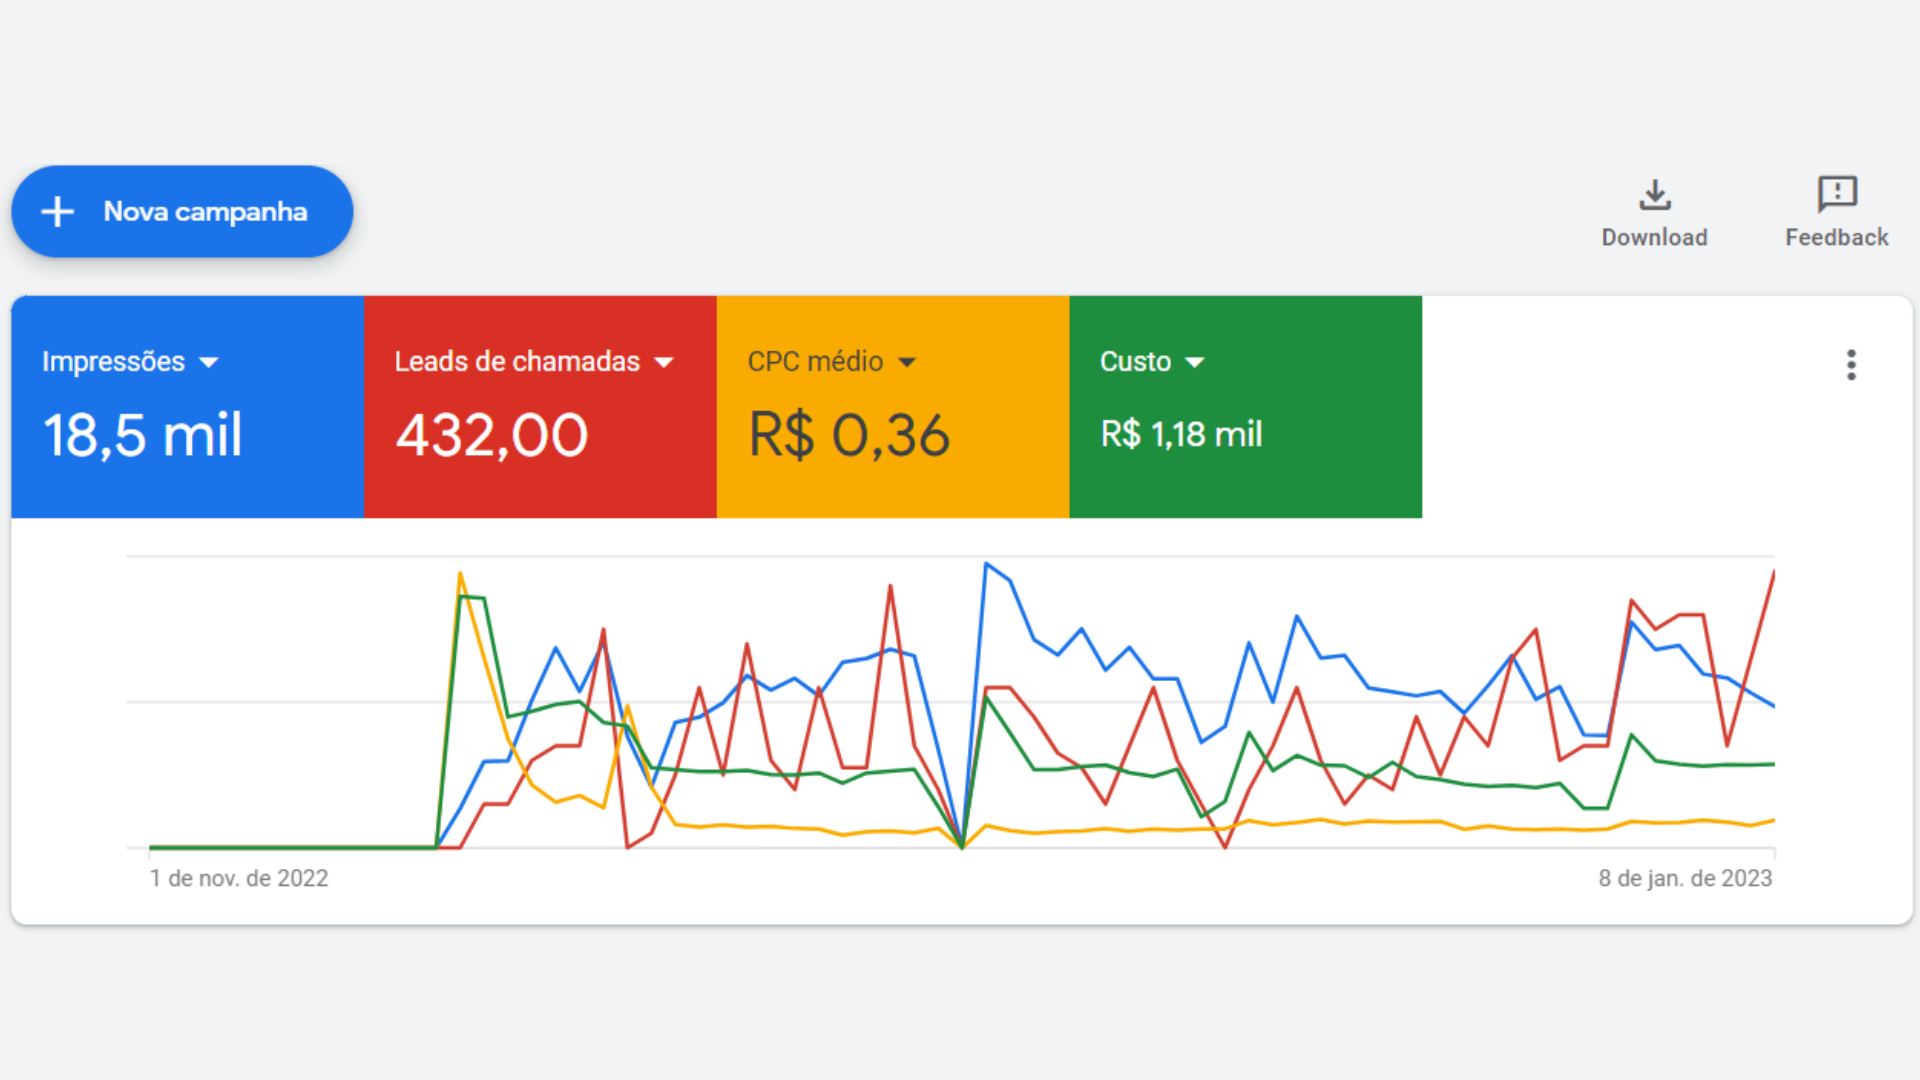Expand the Impressões metric dropdown arrow
The image size is (1920, 1080).
point(209,362)
